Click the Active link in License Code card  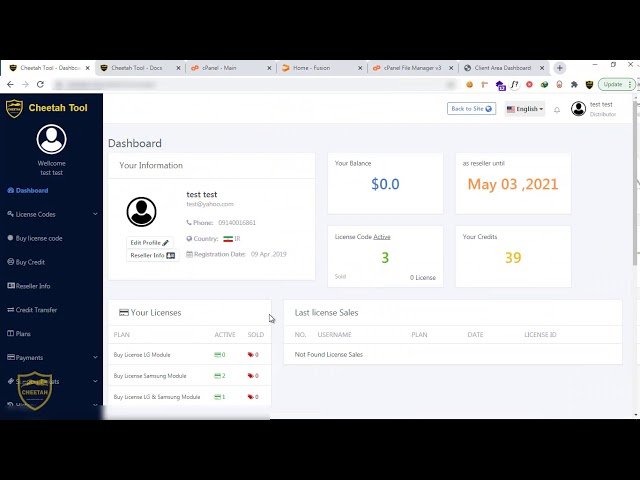click(382, 237)
